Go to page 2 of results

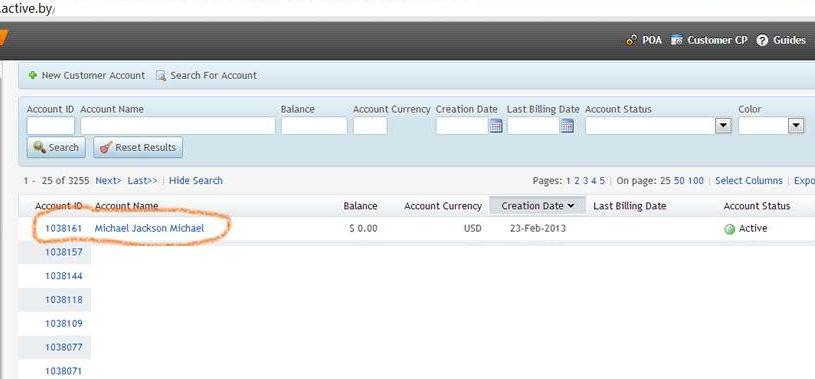click(x=577, y=181)
